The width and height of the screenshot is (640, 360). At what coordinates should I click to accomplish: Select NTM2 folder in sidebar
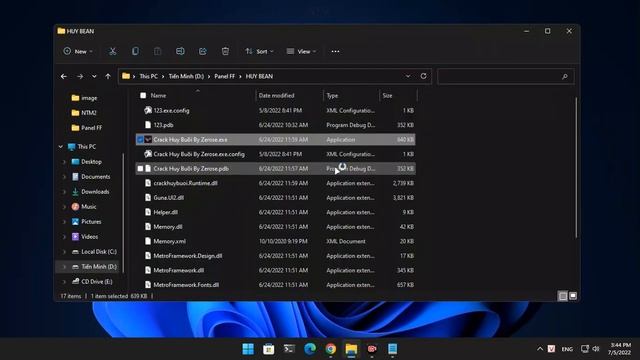84,113
